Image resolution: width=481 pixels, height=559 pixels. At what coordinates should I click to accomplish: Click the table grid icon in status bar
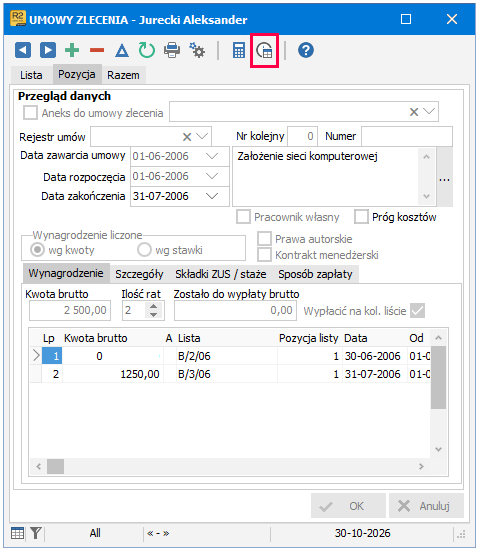point(17,533)
